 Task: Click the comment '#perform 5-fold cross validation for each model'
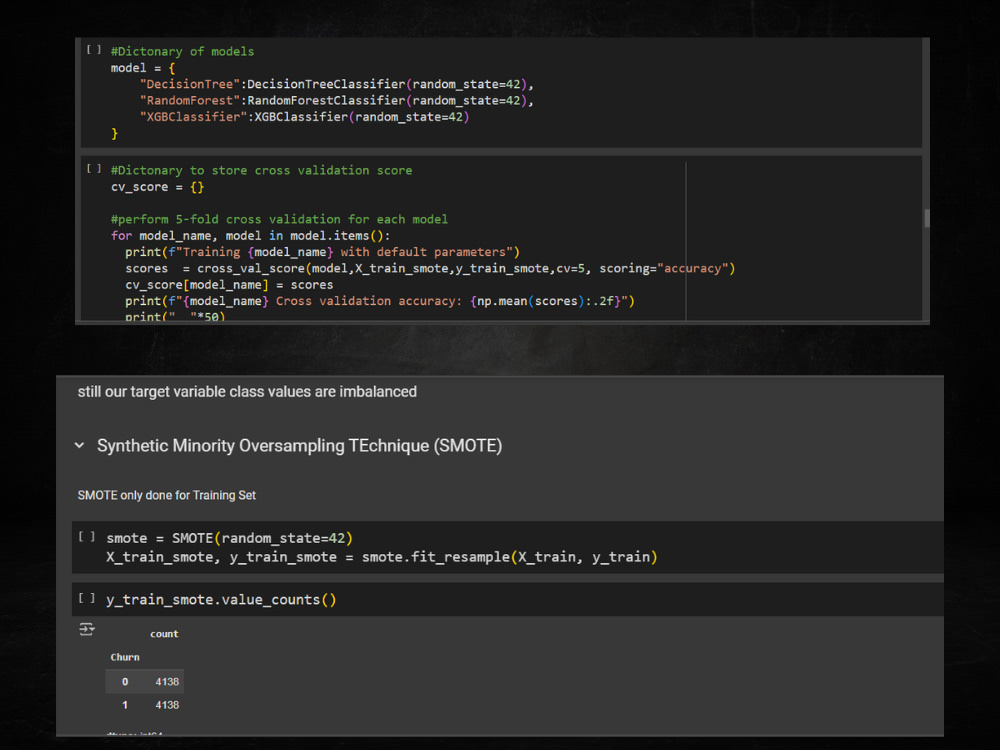click(279, 219)
